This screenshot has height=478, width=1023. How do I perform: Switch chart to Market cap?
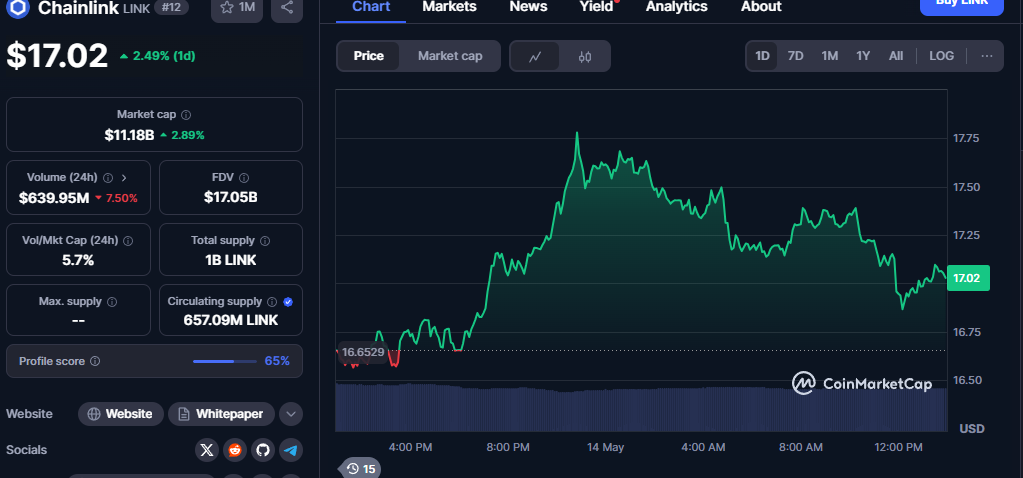point(450,56)
